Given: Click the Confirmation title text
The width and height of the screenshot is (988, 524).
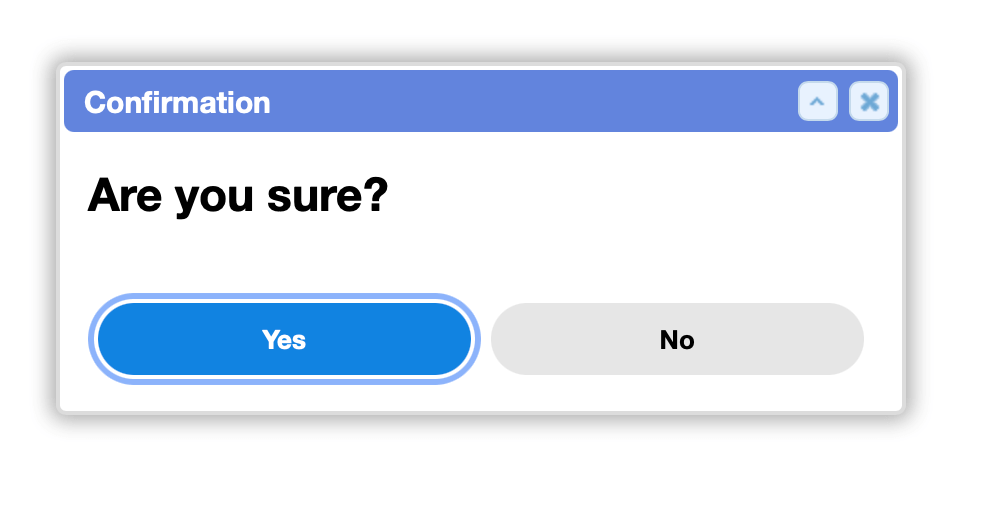Looking at the screenshot, I should pyautogui.click(x=177, y=103).
